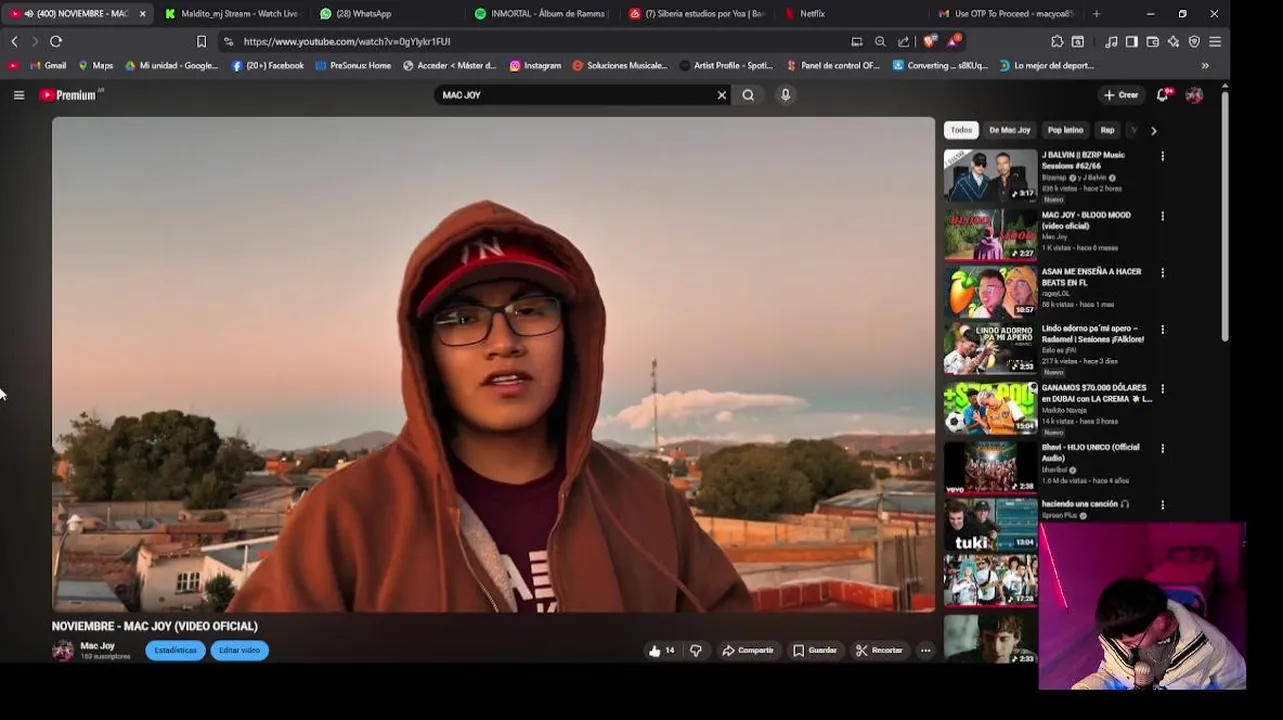Open options for J BALVIN BZRP video
The width and height of the screenshot is (1283, 720).
[1162, 156]
